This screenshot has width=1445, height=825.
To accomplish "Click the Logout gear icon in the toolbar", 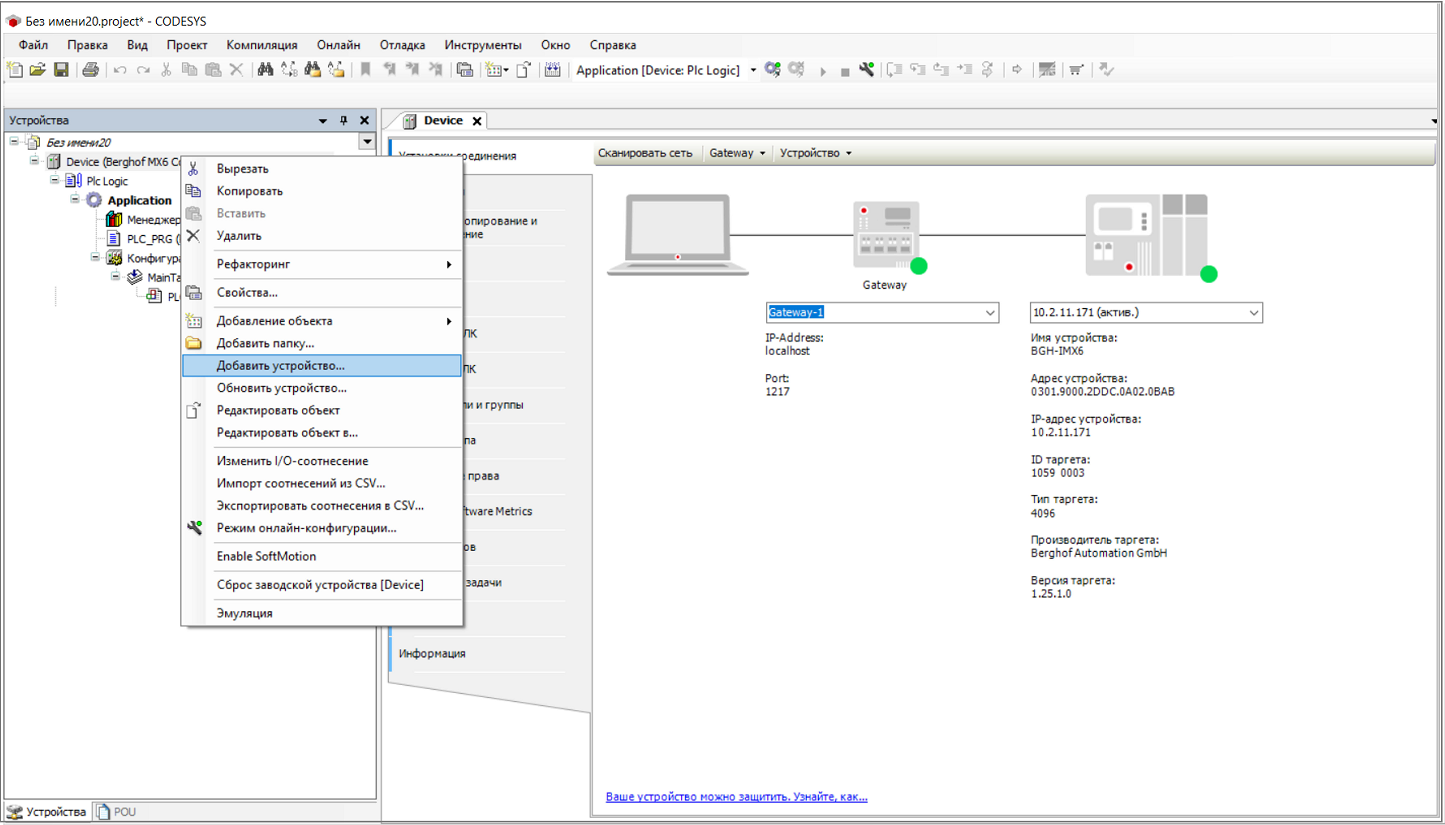I will point(796,70).
